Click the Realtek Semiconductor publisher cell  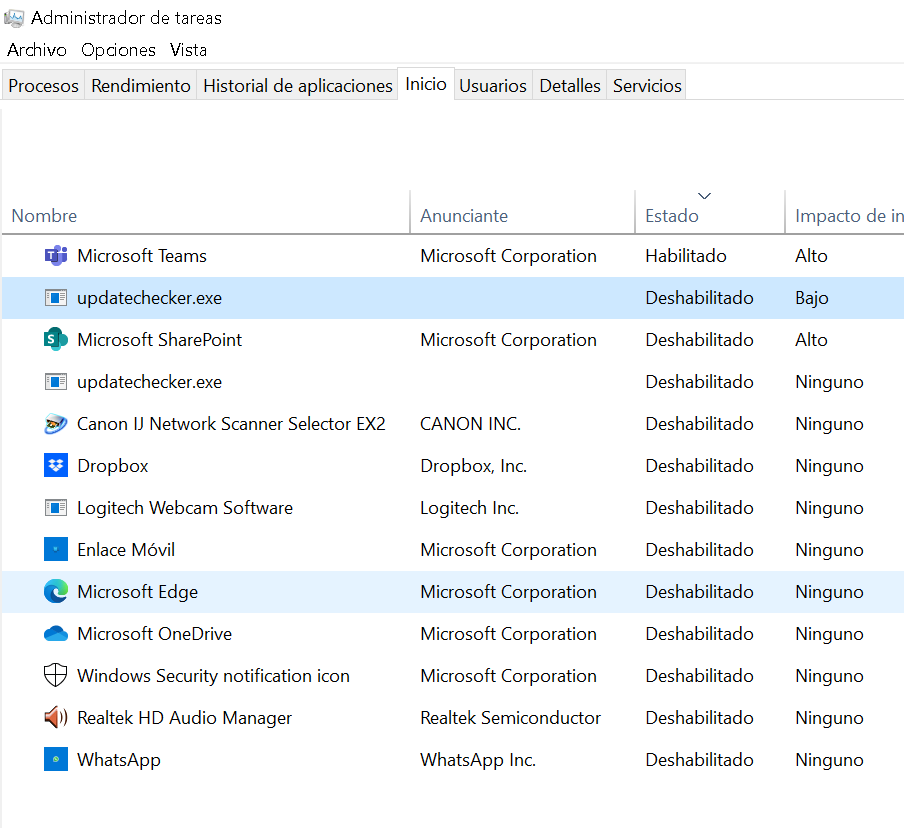510,717
